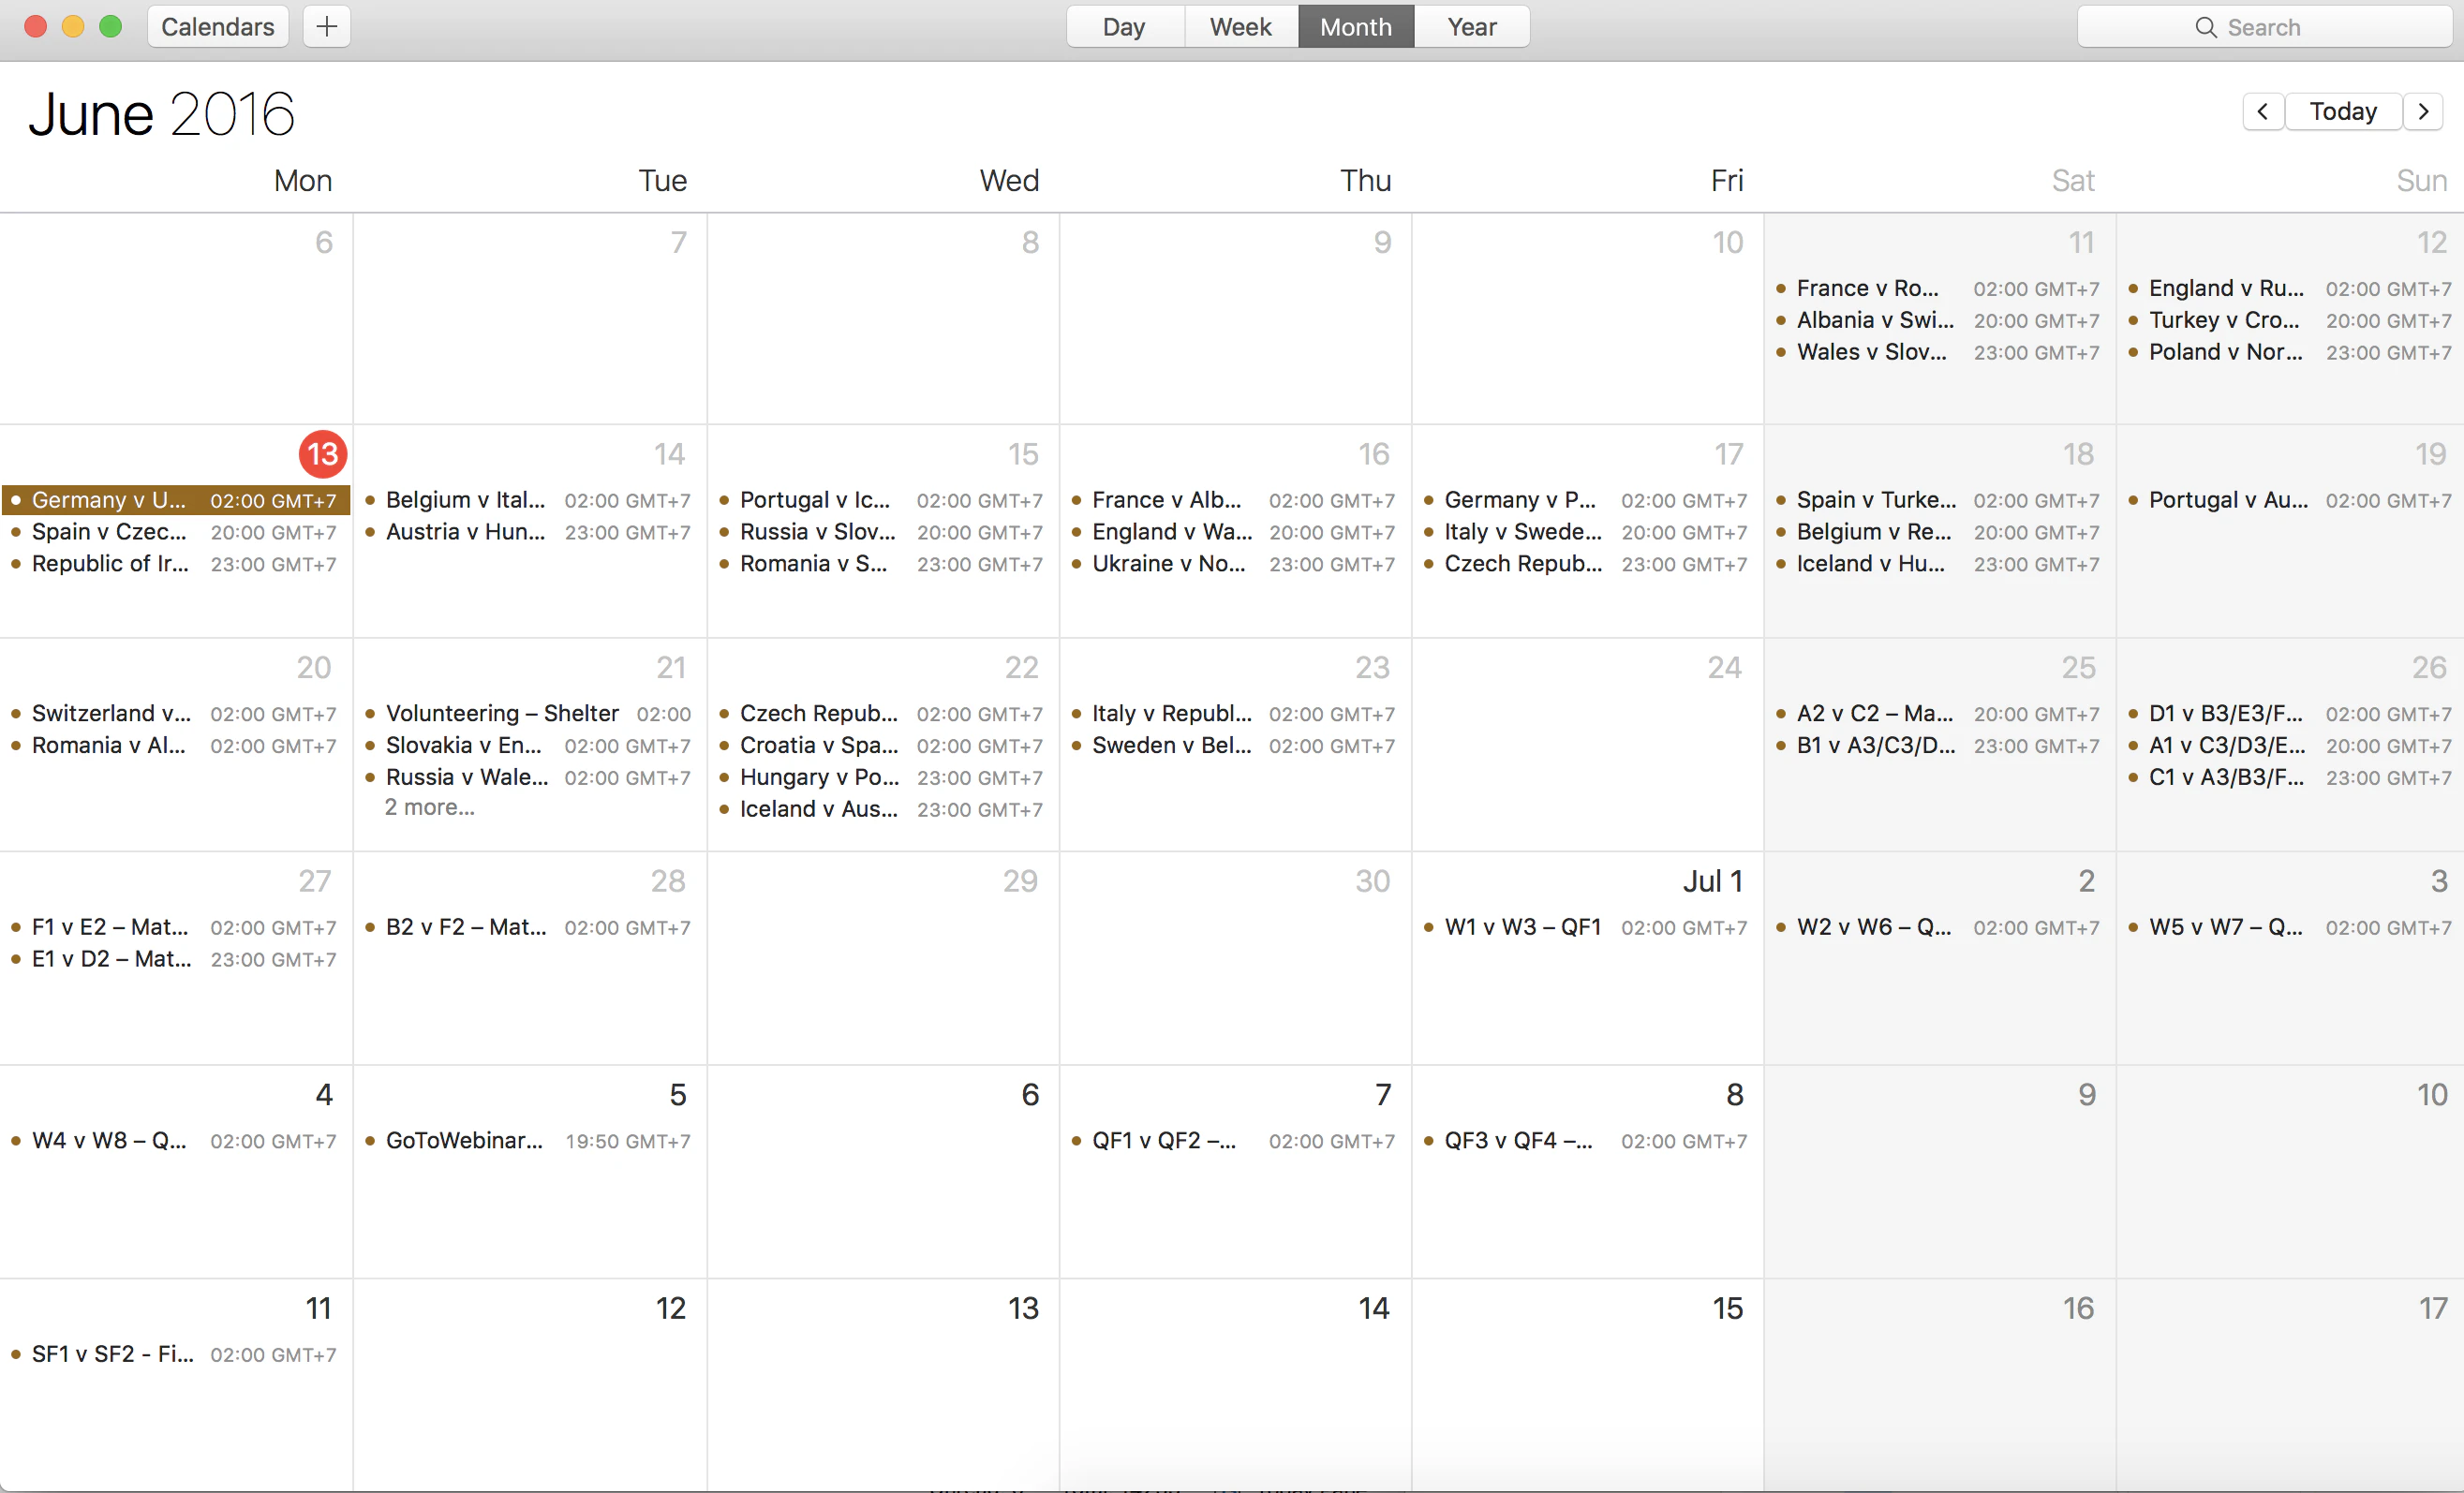Select the Month view tab
Viewport: 2464px width, 1493px height.
point(1355,27)
